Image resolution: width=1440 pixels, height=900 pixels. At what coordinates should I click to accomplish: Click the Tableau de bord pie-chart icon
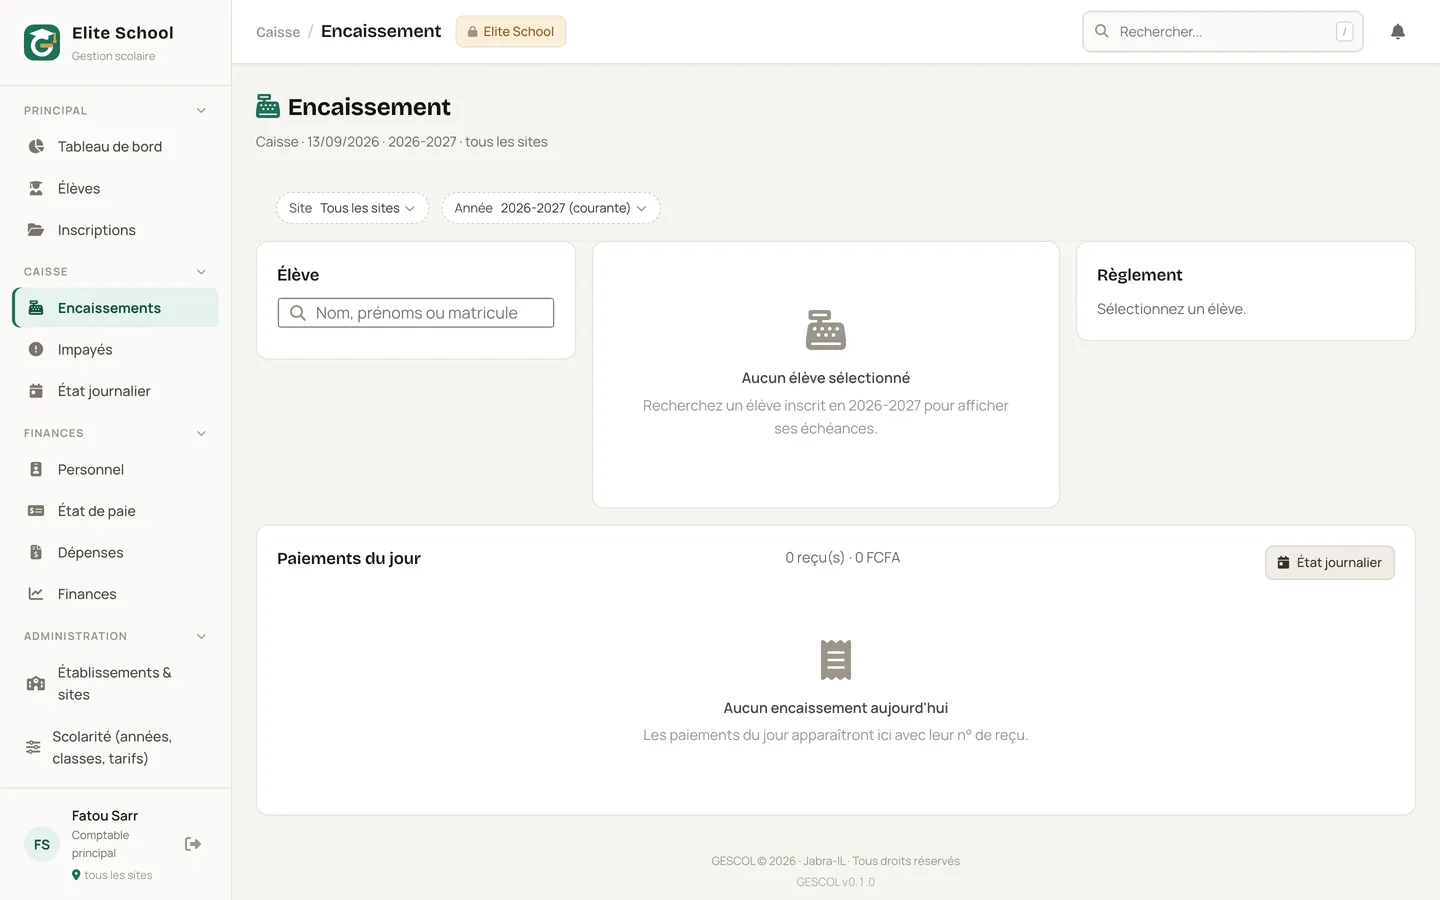point(36,146)
